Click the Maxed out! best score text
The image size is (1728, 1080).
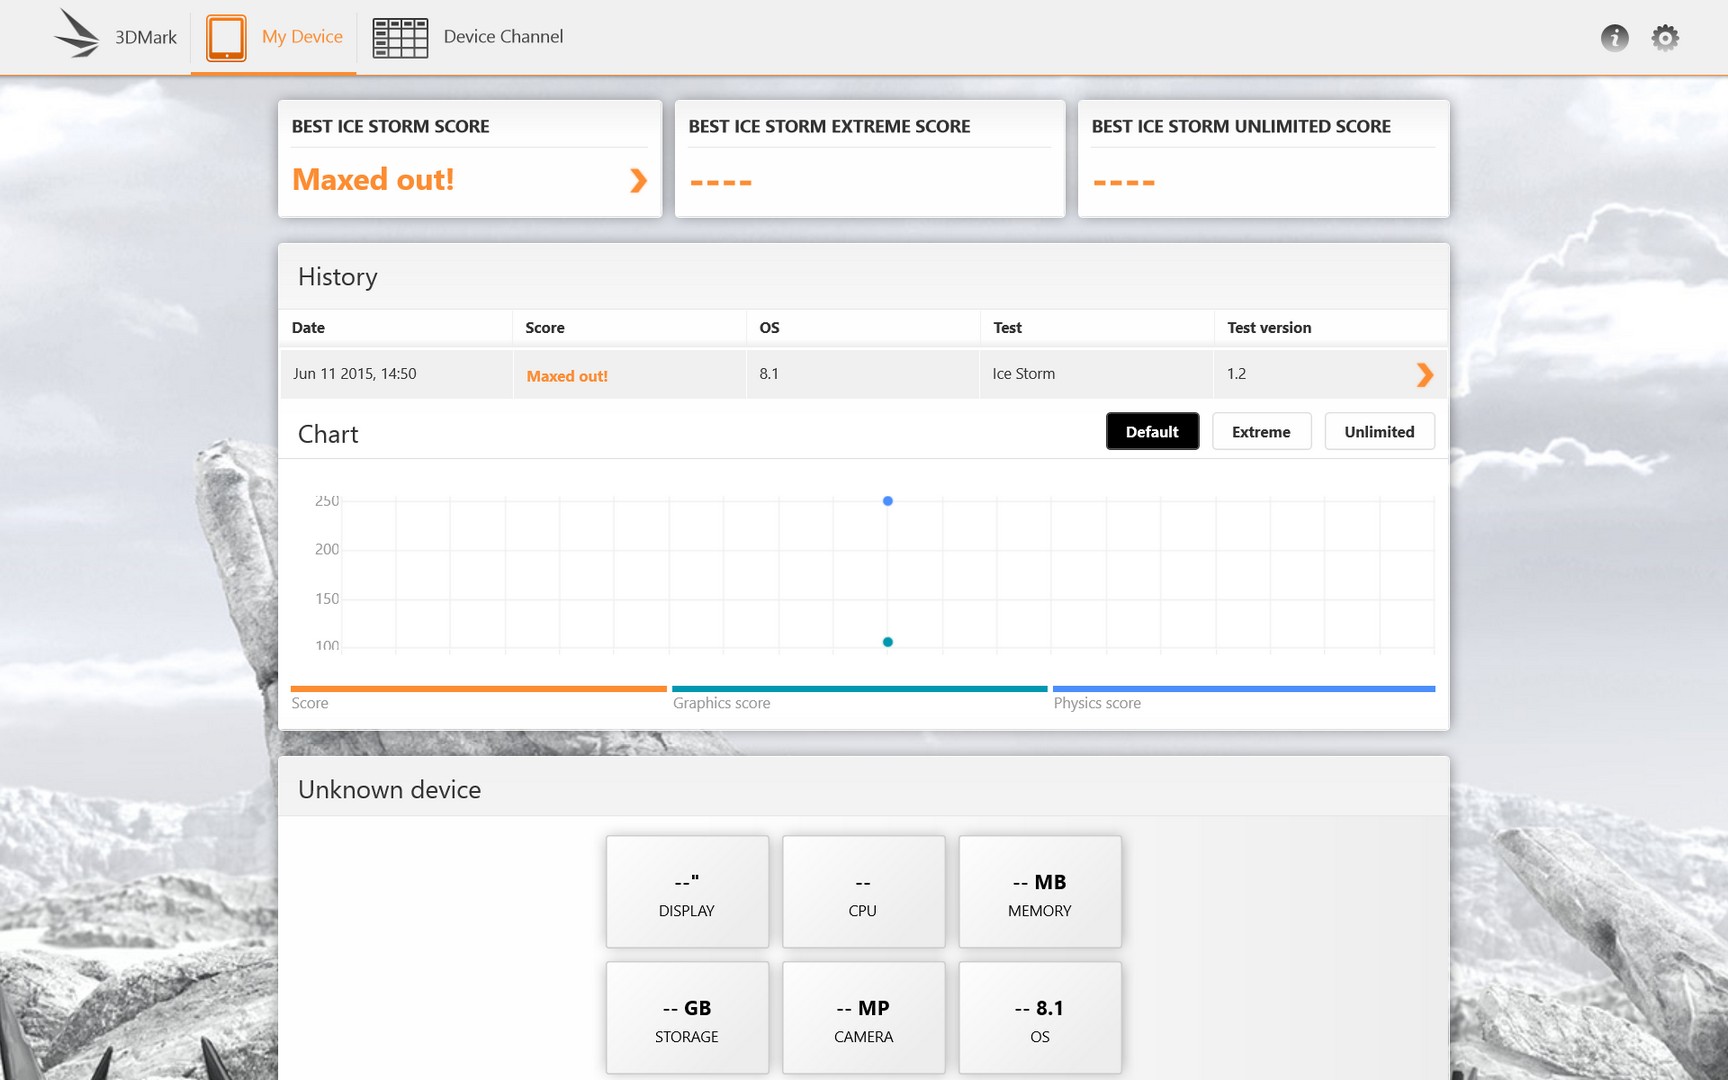pos(373,180)
